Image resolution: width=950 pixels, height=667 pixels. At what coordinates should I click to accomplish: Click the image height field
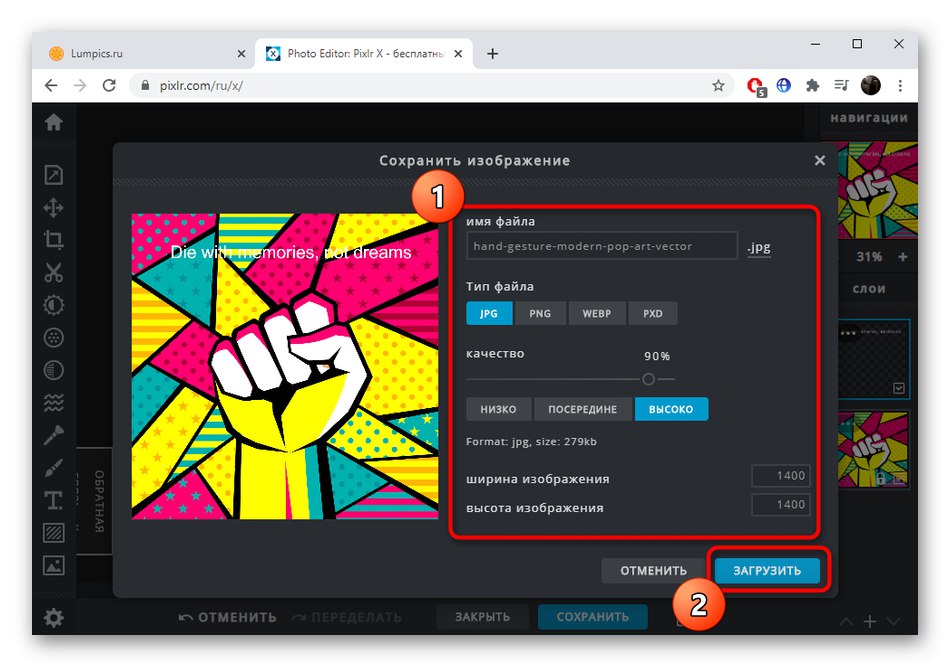point(780,505)
